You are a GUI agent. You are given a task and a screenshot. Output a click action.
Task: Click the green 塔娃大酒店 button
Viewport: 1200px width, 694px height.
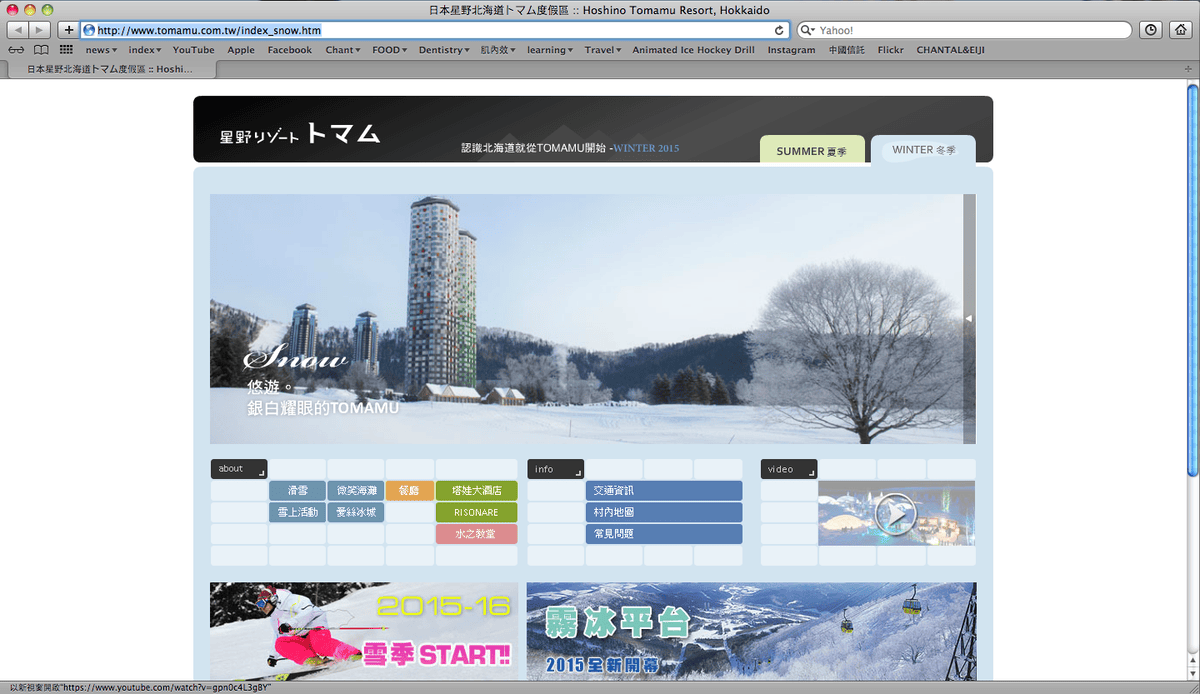point(476,491)
